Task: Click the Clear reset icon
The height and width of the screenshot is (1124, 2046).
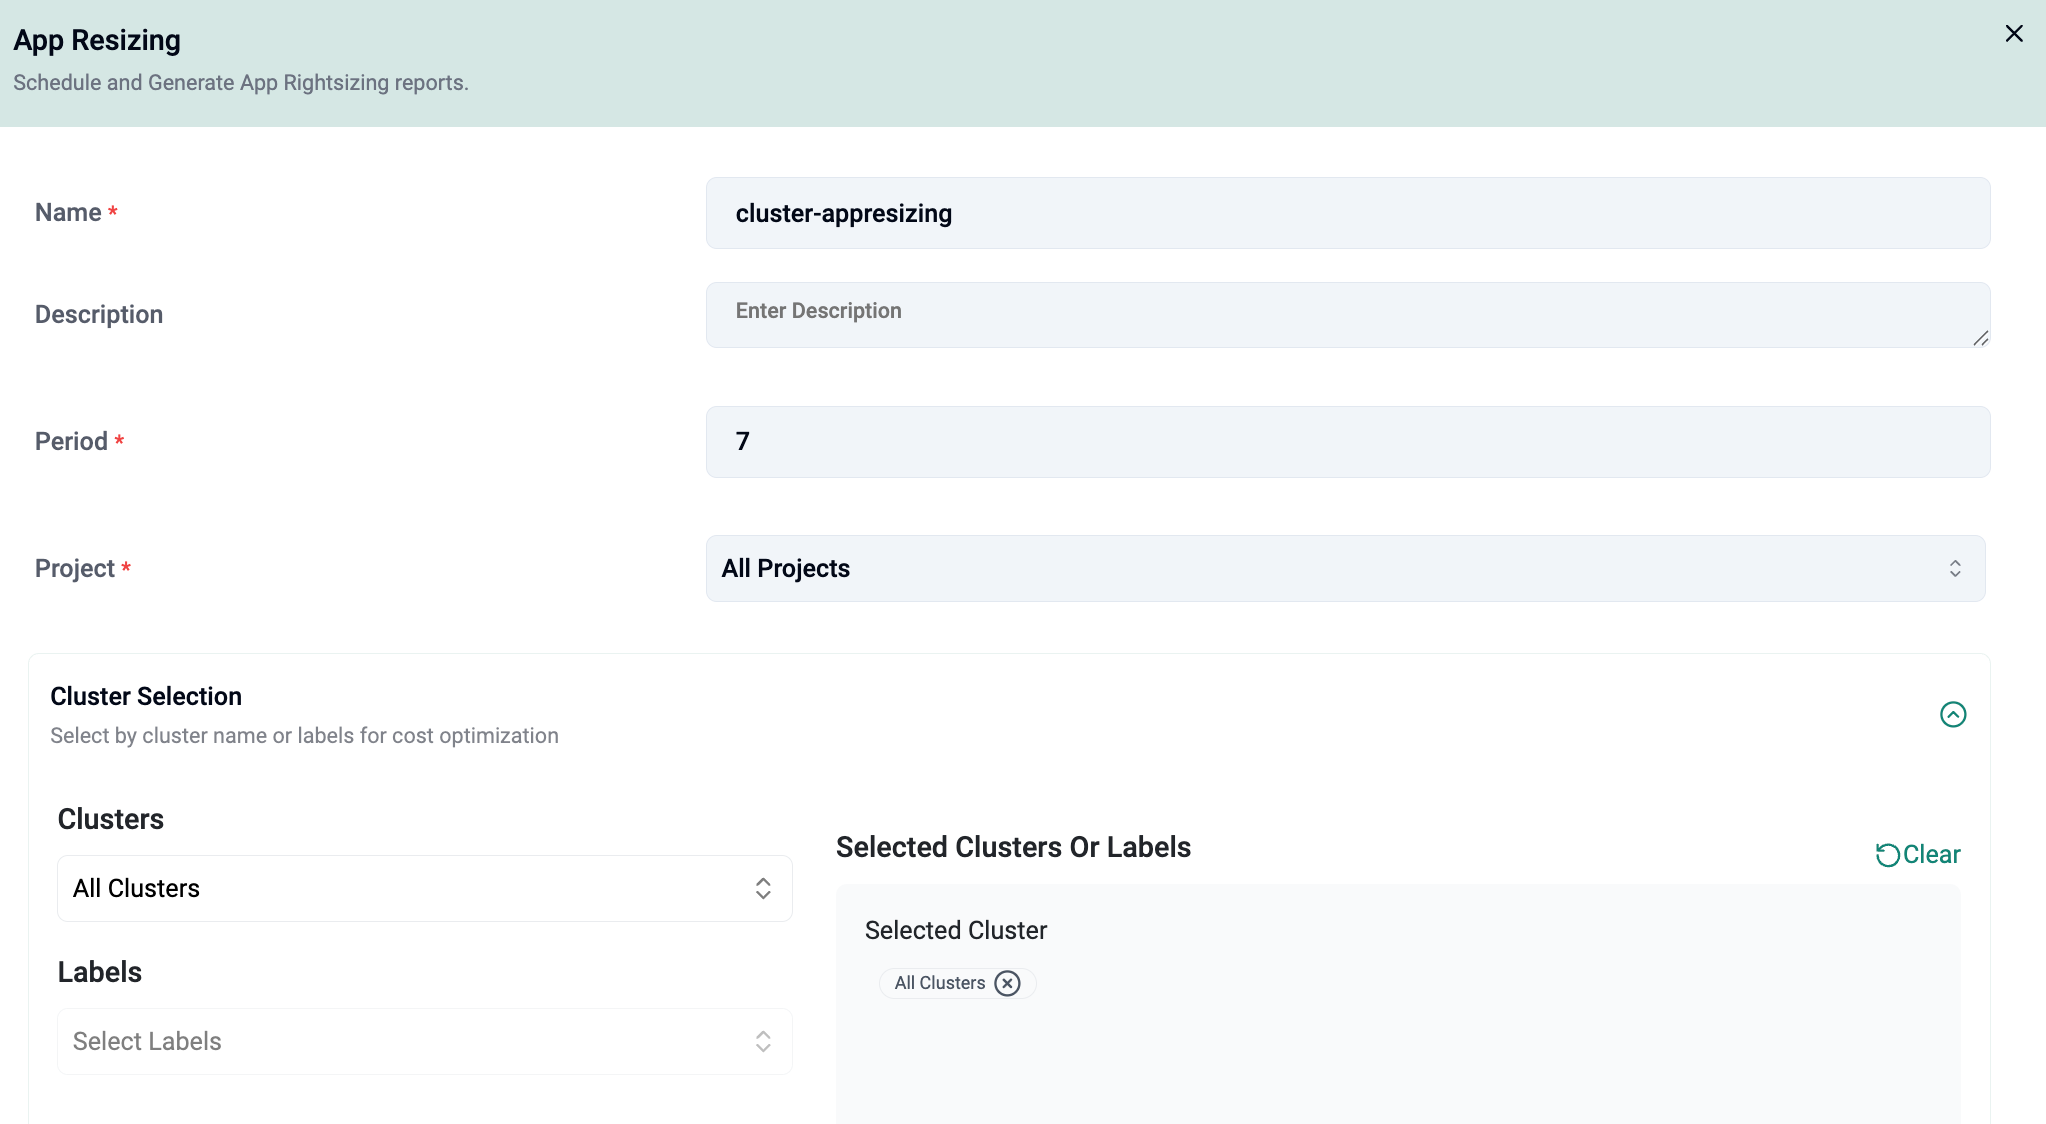Action: point(1887,855)
